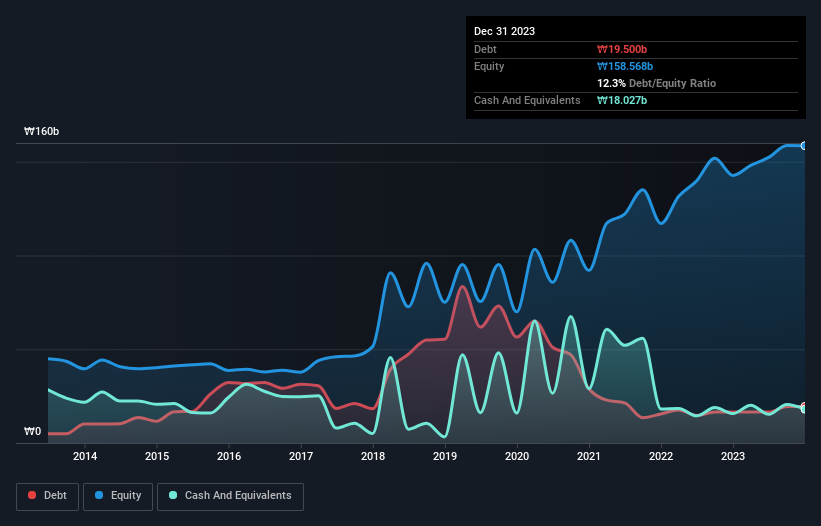
Task: Click the ₩158.568b equity value
Action: point(625,66)
